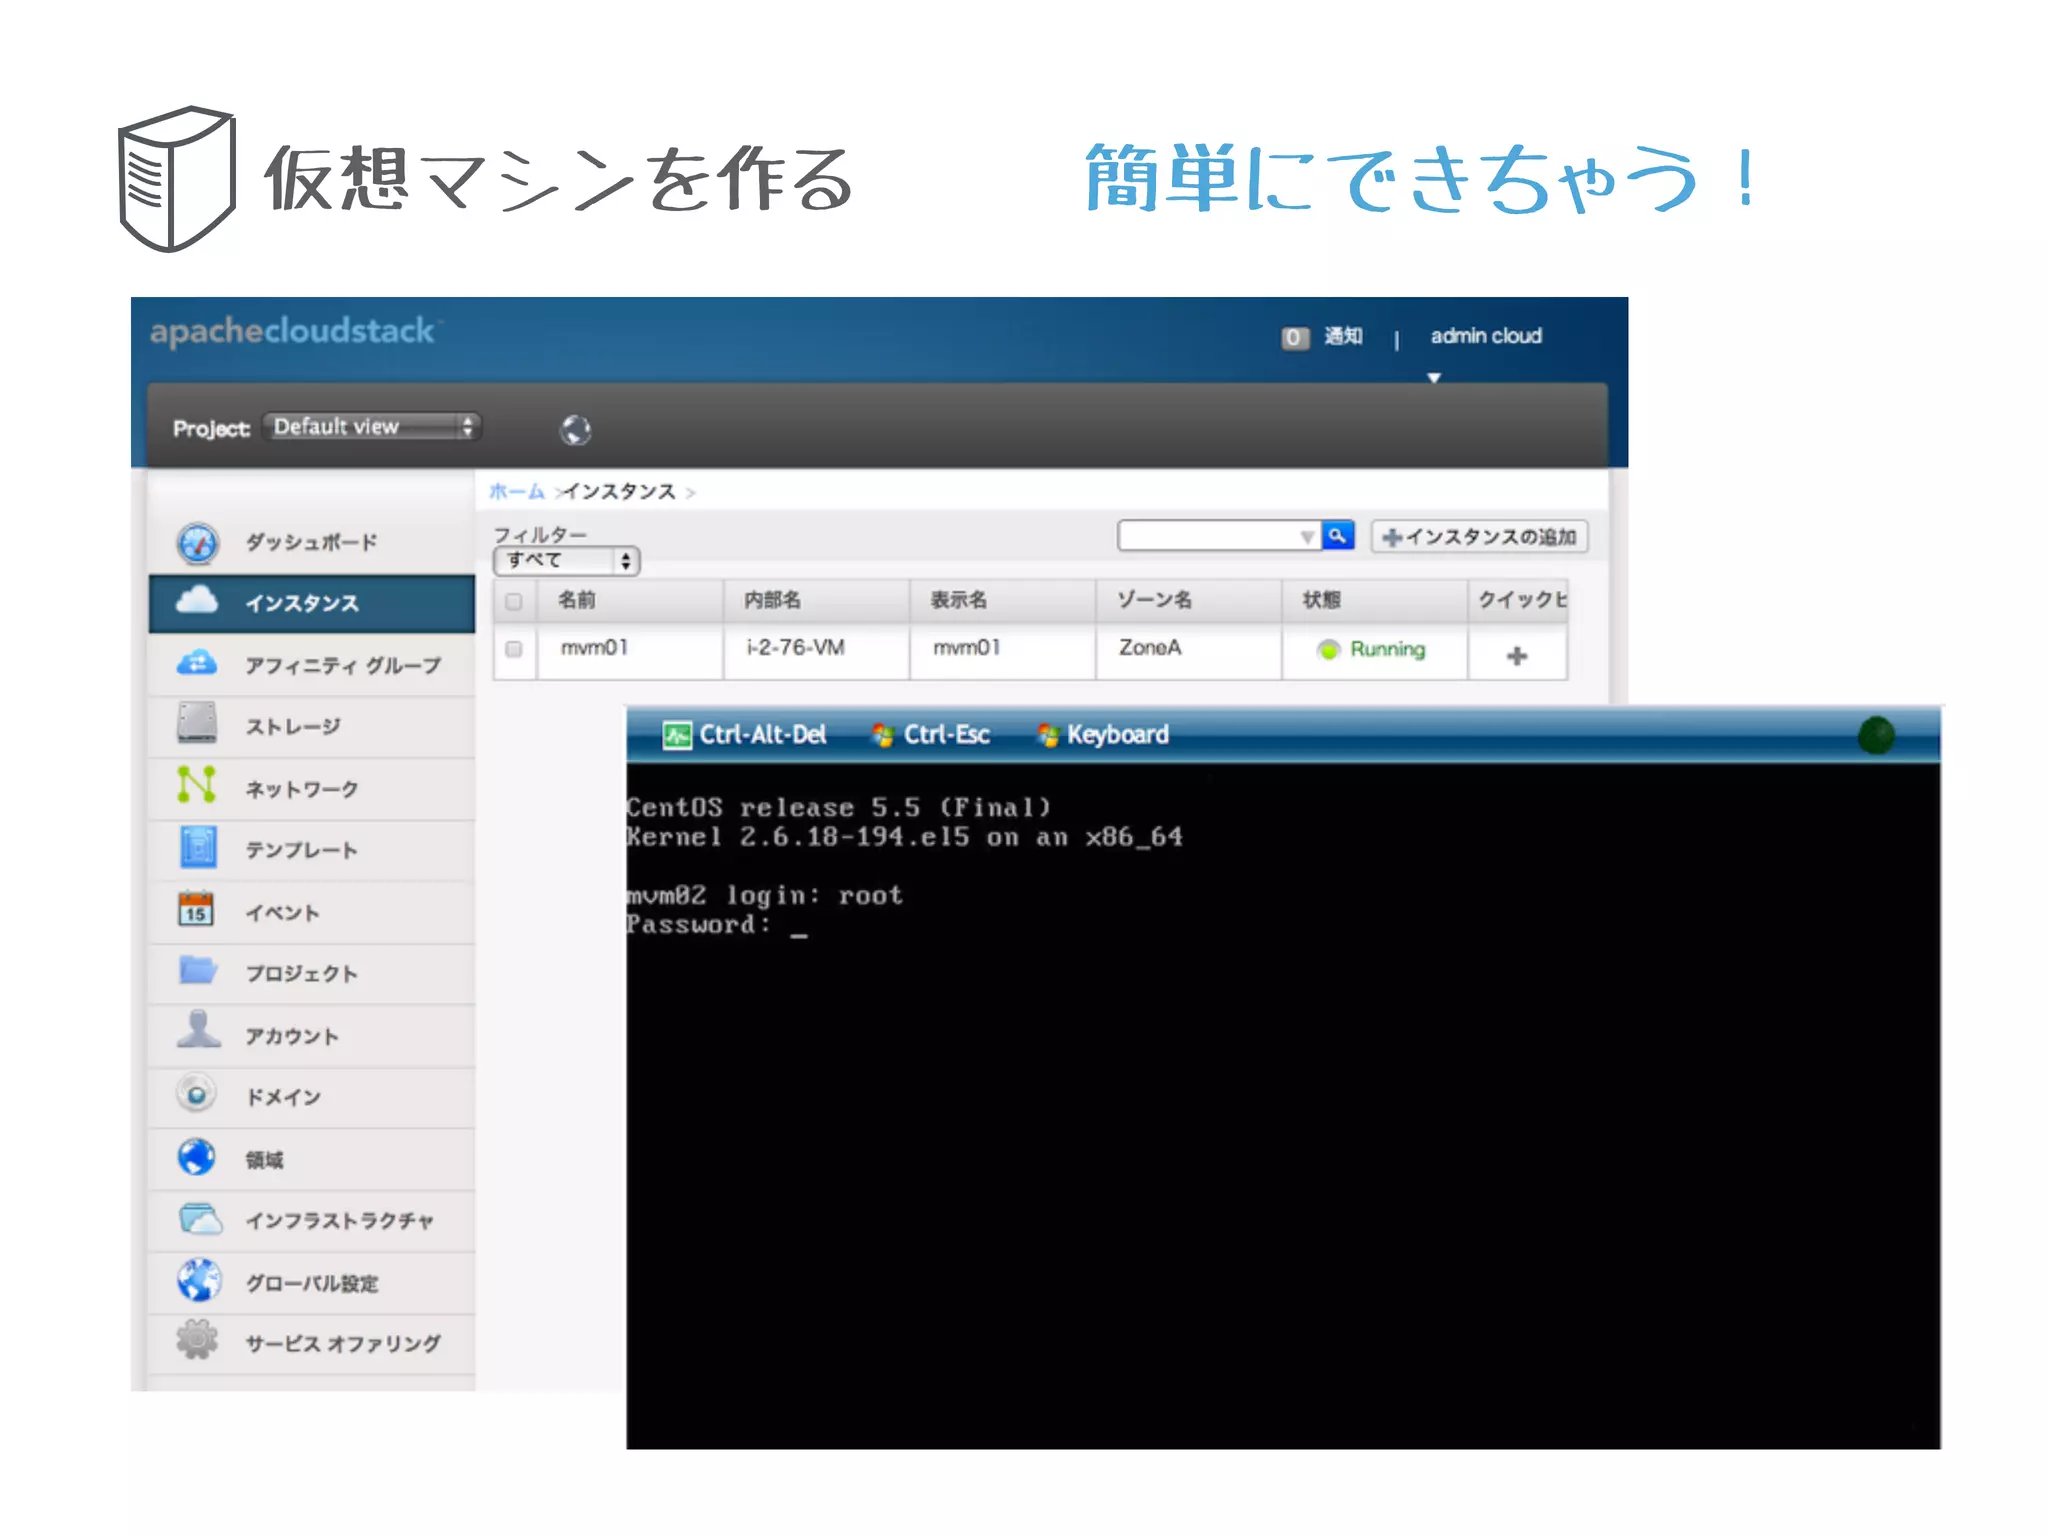Open the Storage drive icon

point(197,723)
